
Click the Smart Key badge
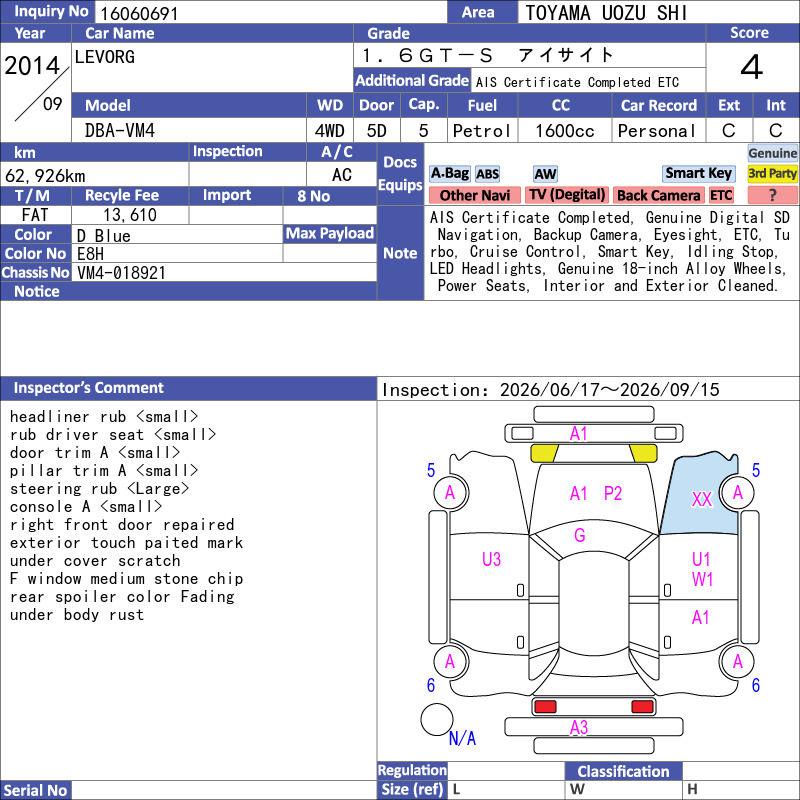[x=698, y=173]
